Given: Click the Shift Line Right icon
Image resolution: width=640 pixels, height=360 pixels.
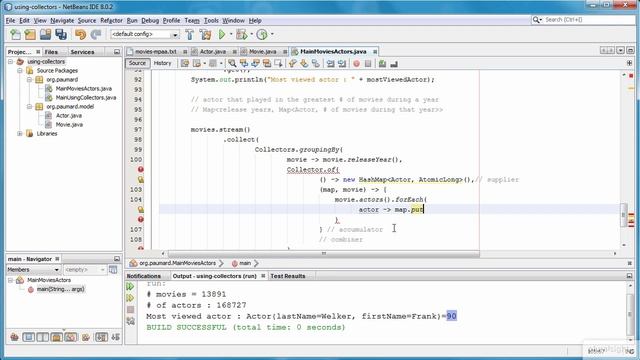Looking at the screenshot, I should pyautogui.click(x=342, y=63).
